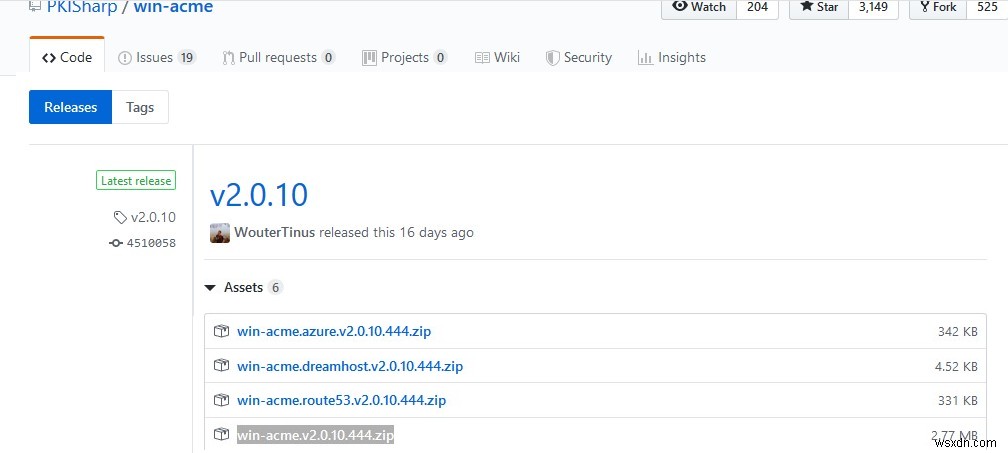Image resolution: width=1008 pixels, height=453 pixels.
Task: Open the v2.0.10 tag link in sidebar
Action: coord(153,217)
